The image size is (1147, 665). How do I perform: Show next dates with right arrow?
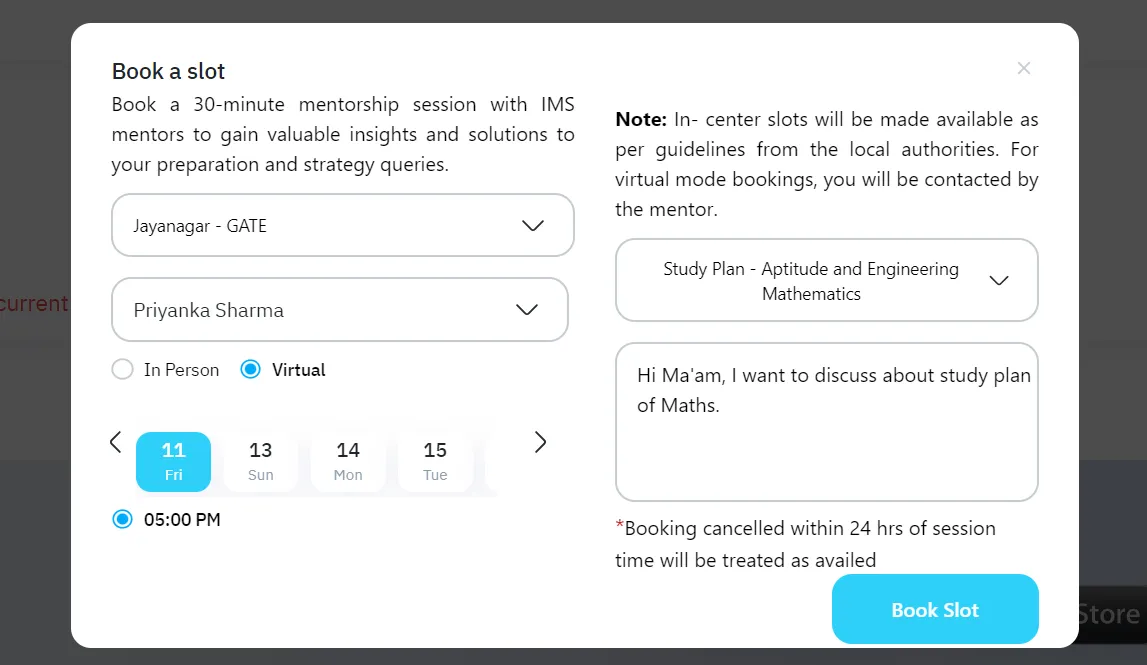tap(540, 442)
